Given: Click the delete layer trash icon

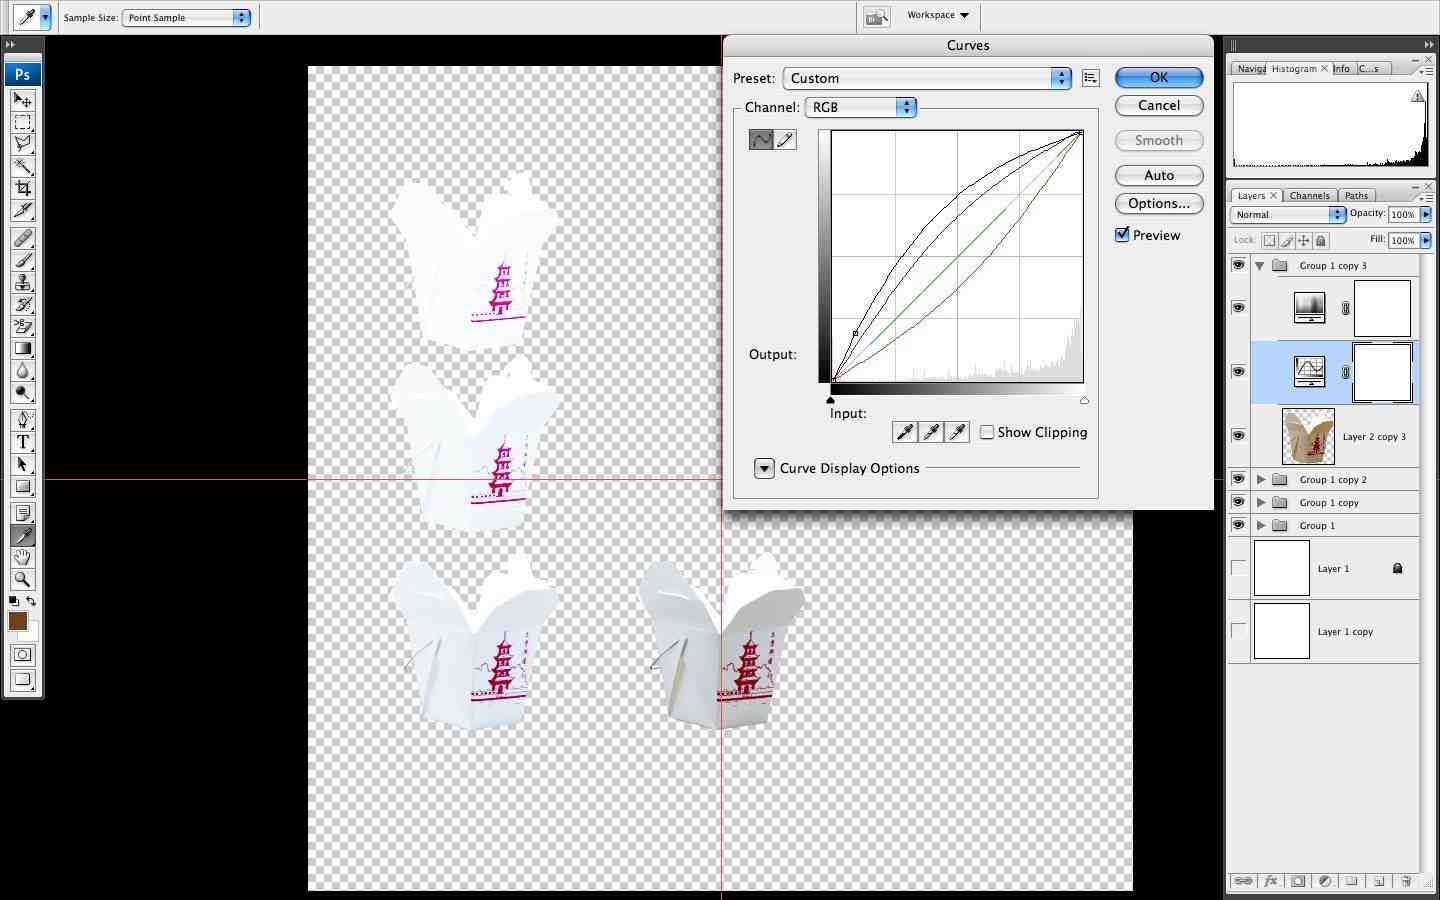Looking at the screenshot, I should click(x=1405, y=881).
